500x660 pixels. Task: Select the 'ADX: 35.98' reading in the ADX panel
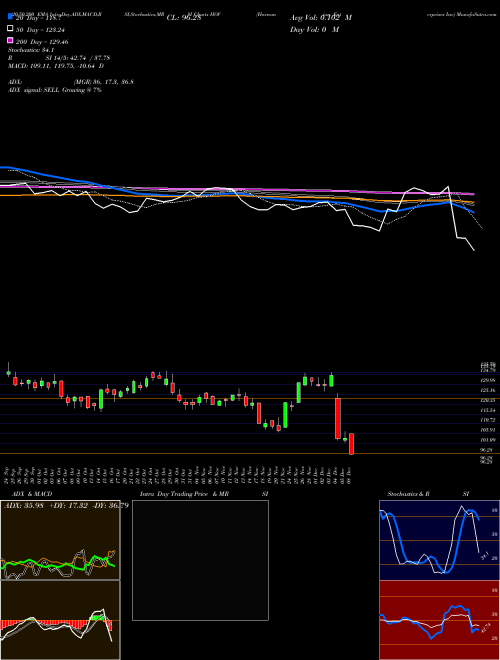pos(24,505)
